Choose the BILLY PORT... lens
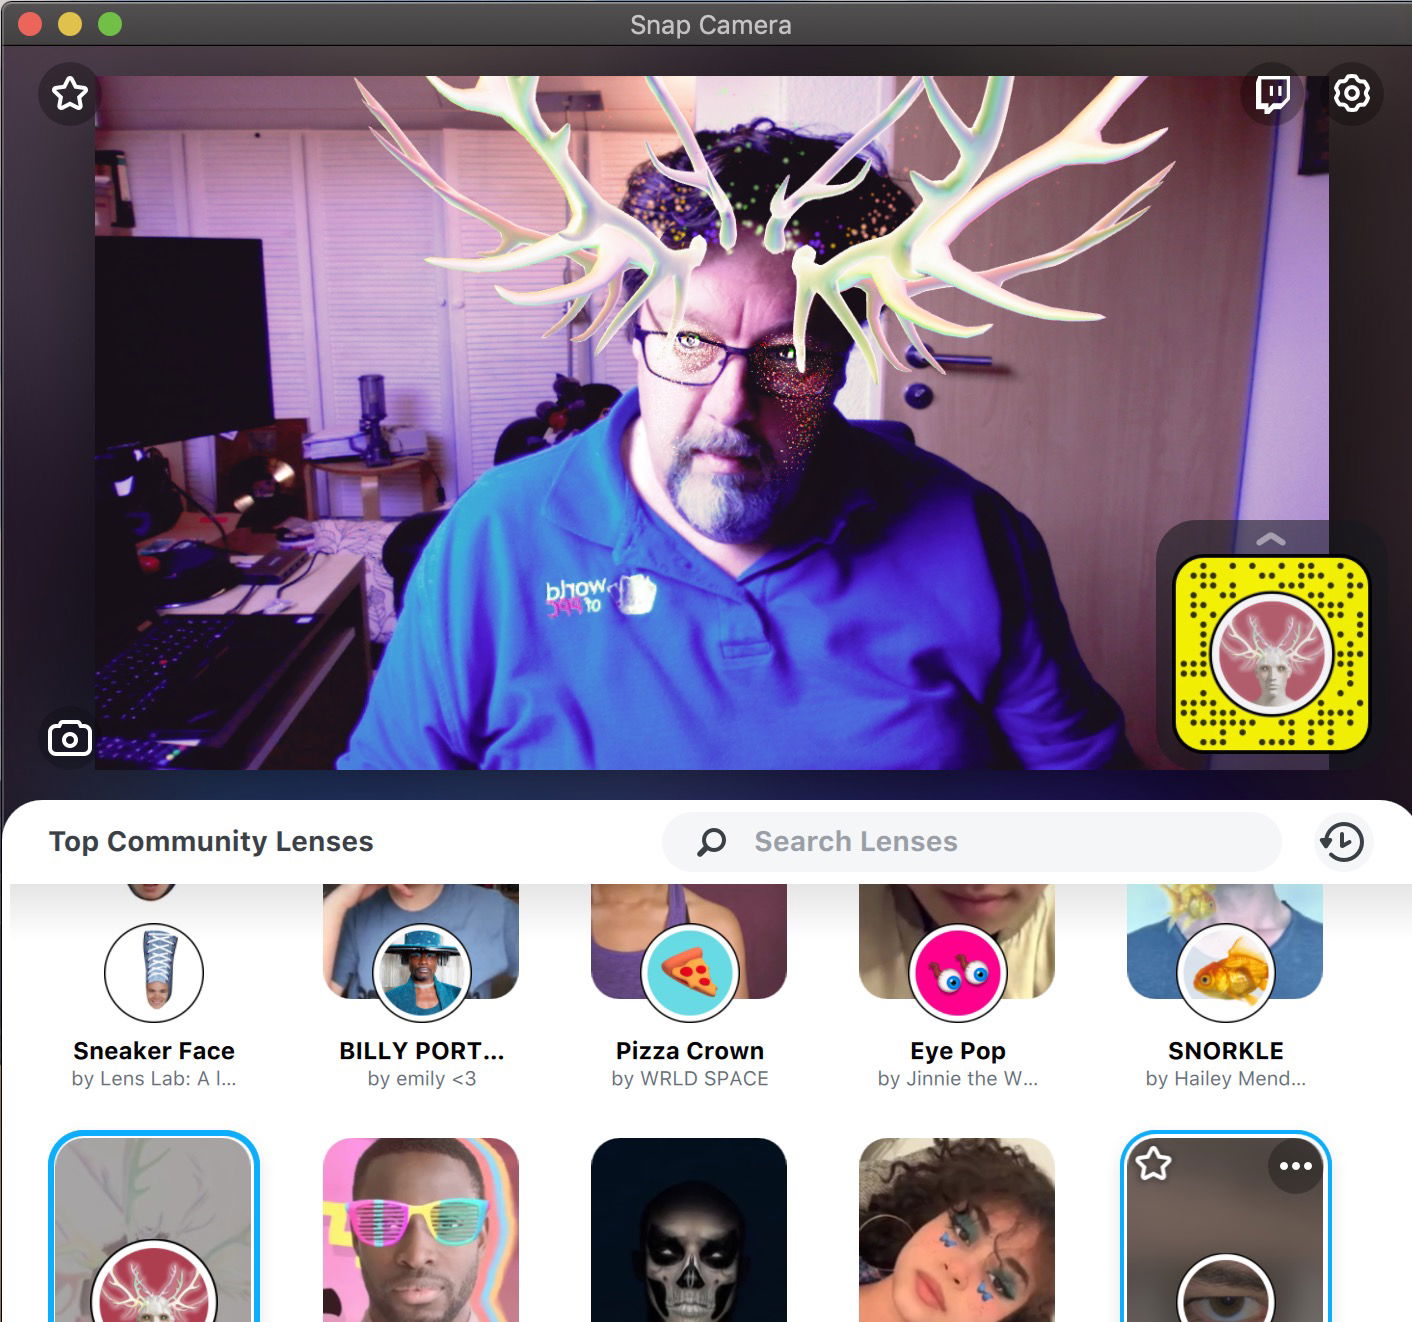Viewport: 1412px width, 1322px height. 421,972
